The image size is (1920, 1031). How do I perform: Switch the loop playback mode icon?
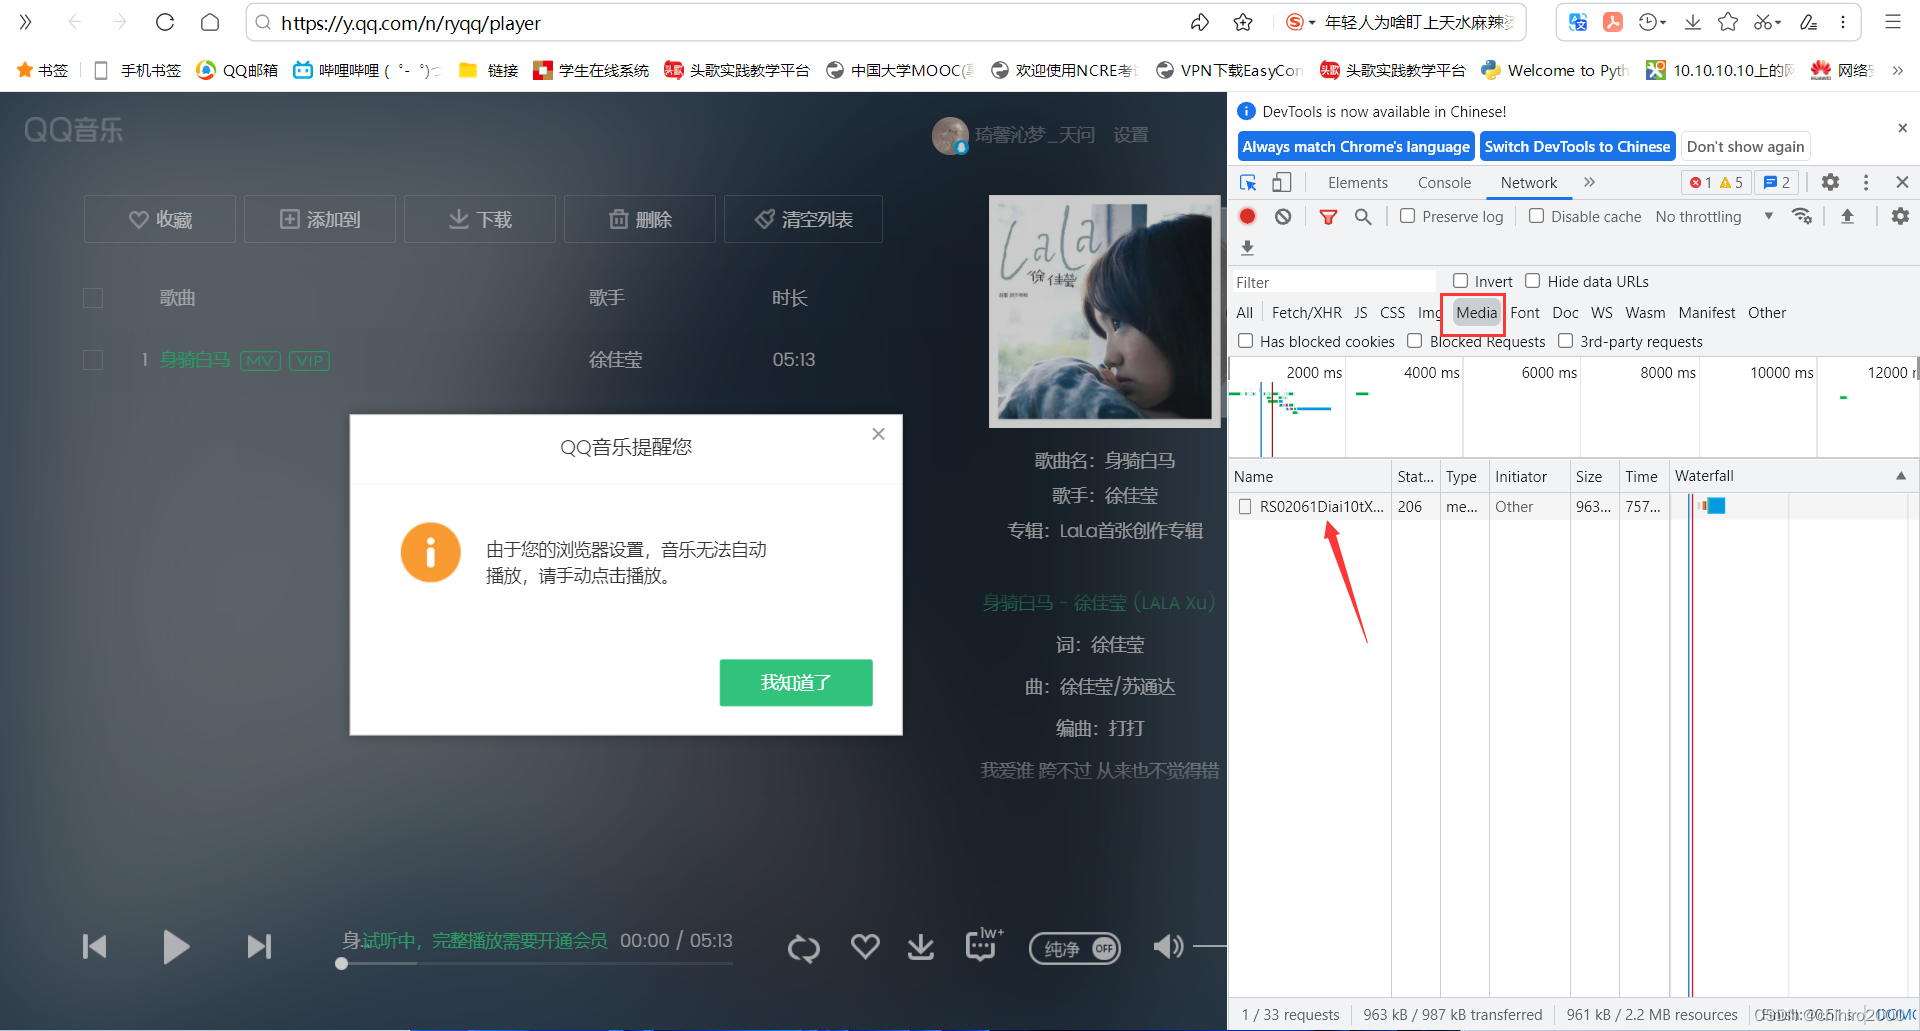(803, 947)
